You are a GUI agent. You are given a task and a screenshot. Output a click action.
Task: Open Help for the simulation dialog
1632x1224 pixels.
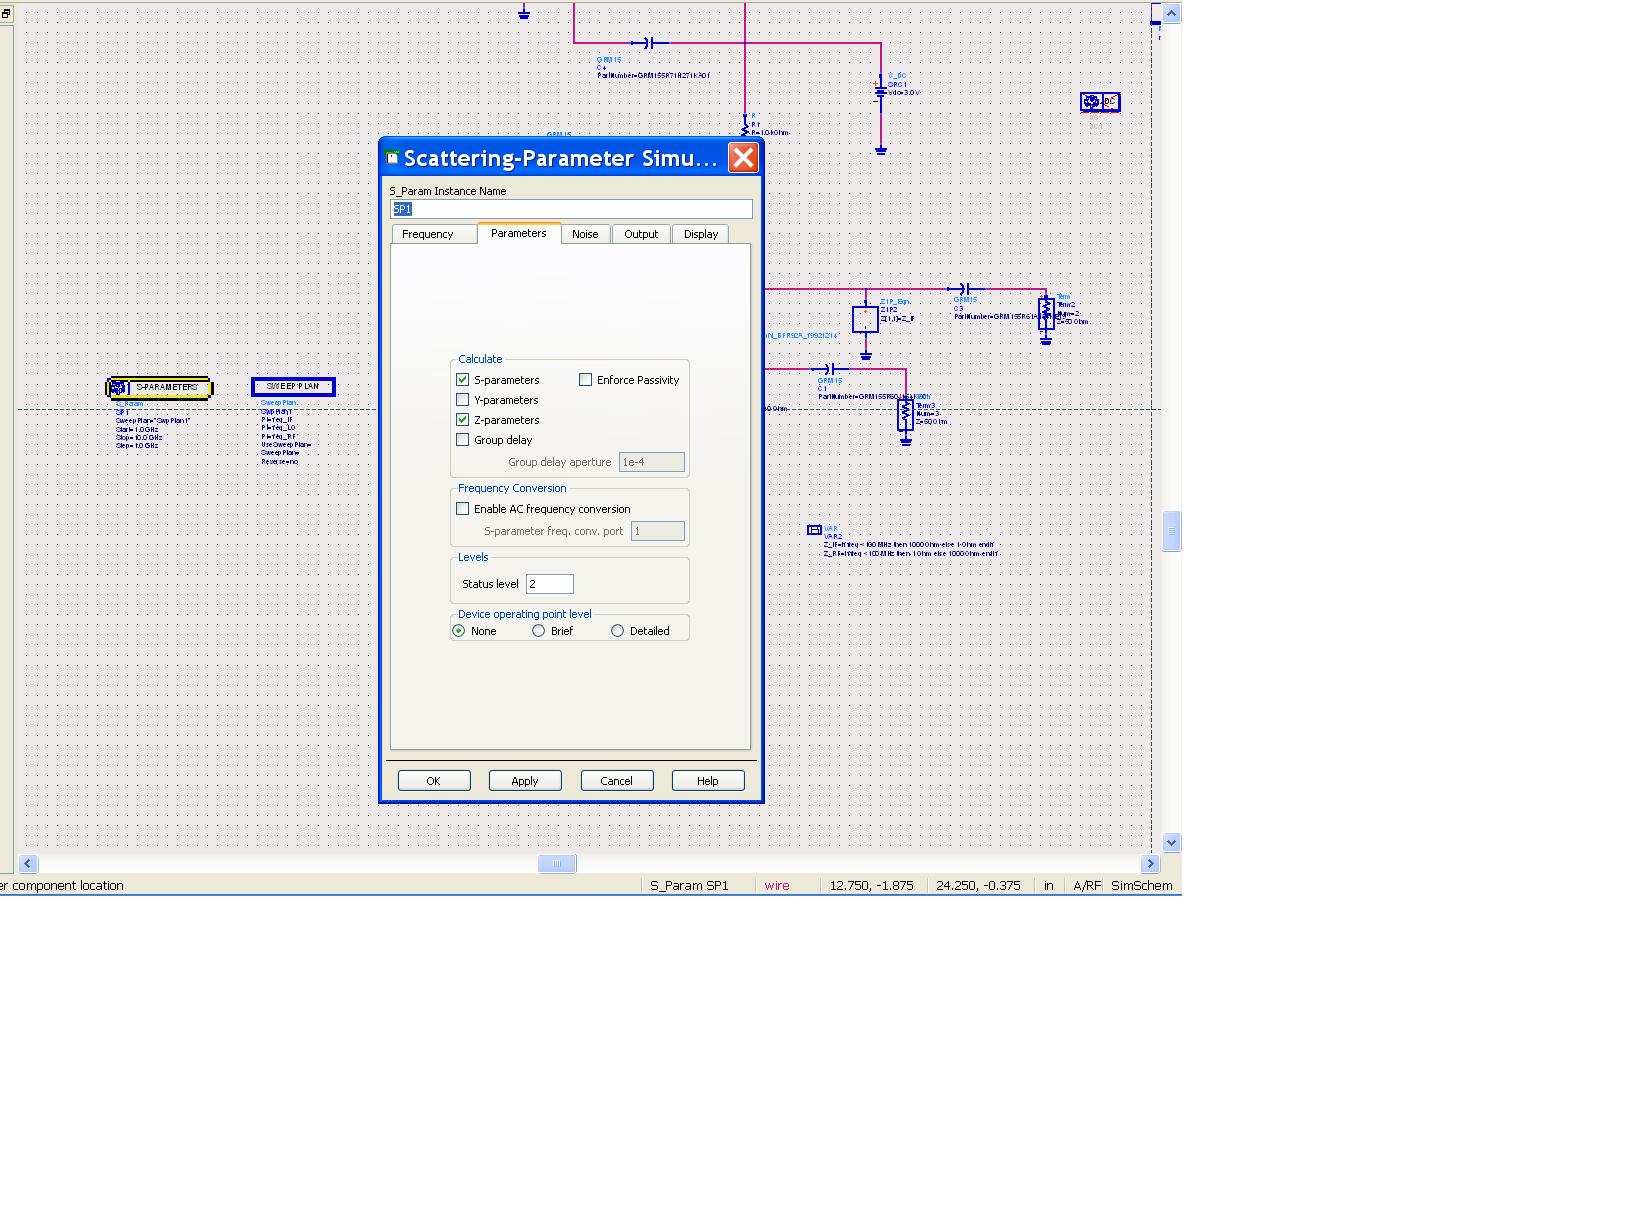(x=708, y=781)
